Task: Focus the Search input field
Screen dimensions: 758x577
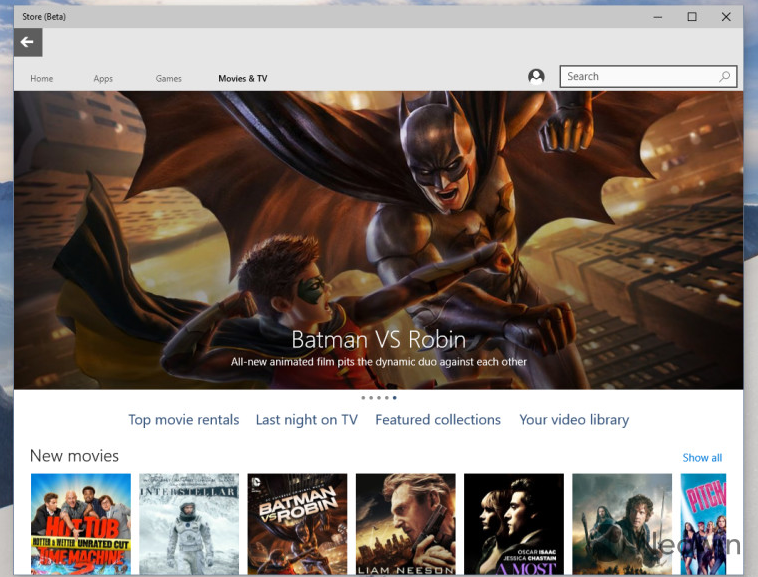Action: [x=648, y=76]
